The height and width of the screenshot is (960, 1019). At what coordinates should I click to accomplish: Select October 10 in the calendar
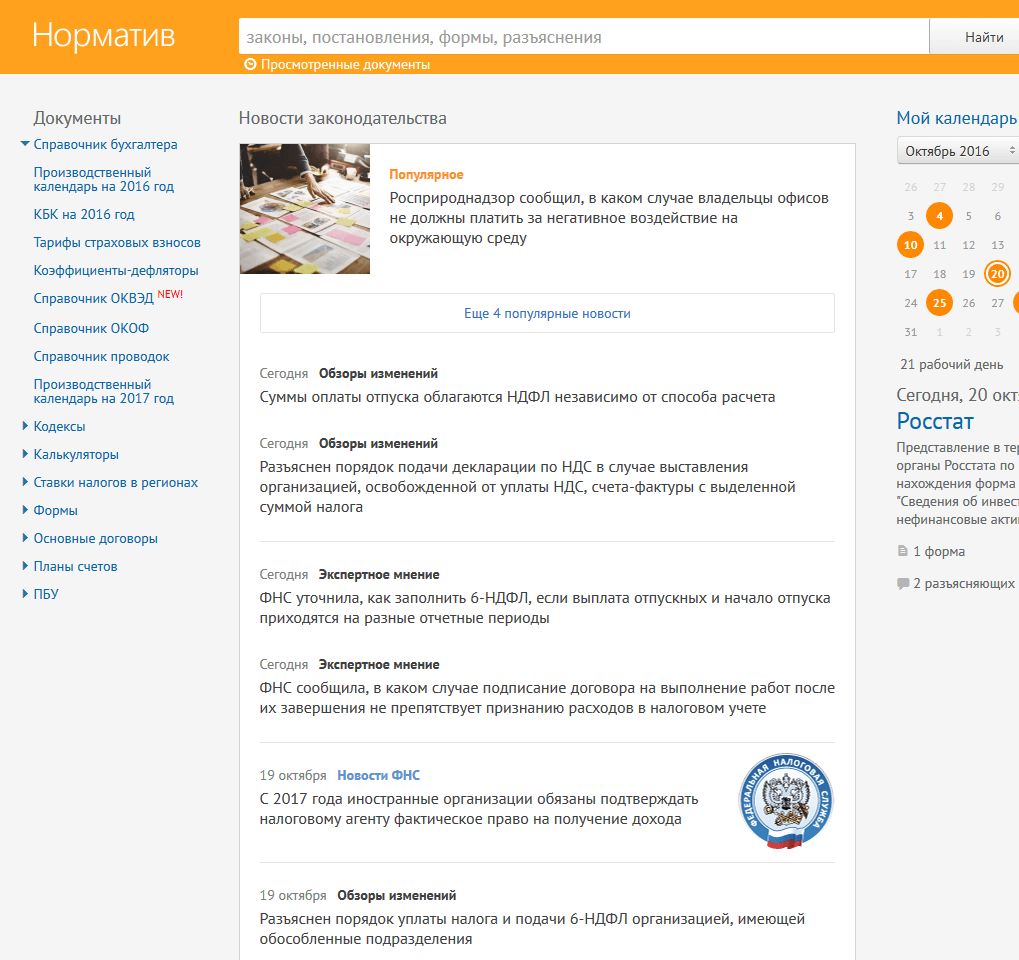tap(910, 245)
